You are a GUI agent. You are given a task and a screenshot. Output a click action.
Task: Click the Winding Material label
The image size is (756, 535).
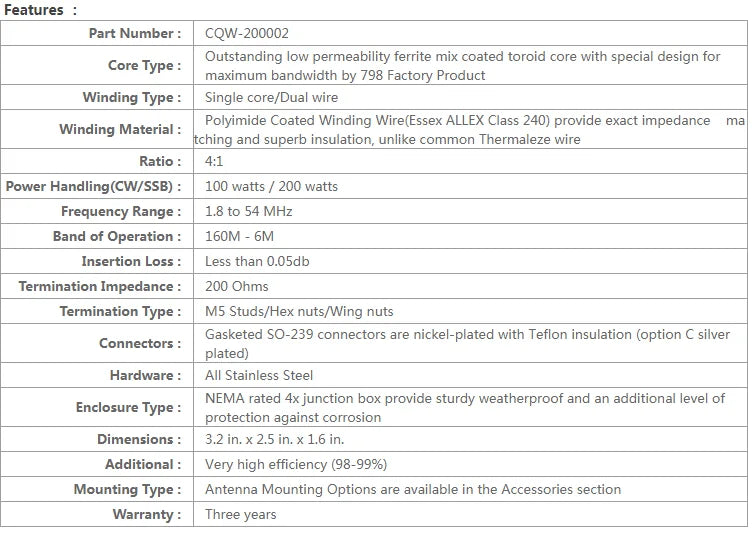pyautogui.click(x=120, y=129)
